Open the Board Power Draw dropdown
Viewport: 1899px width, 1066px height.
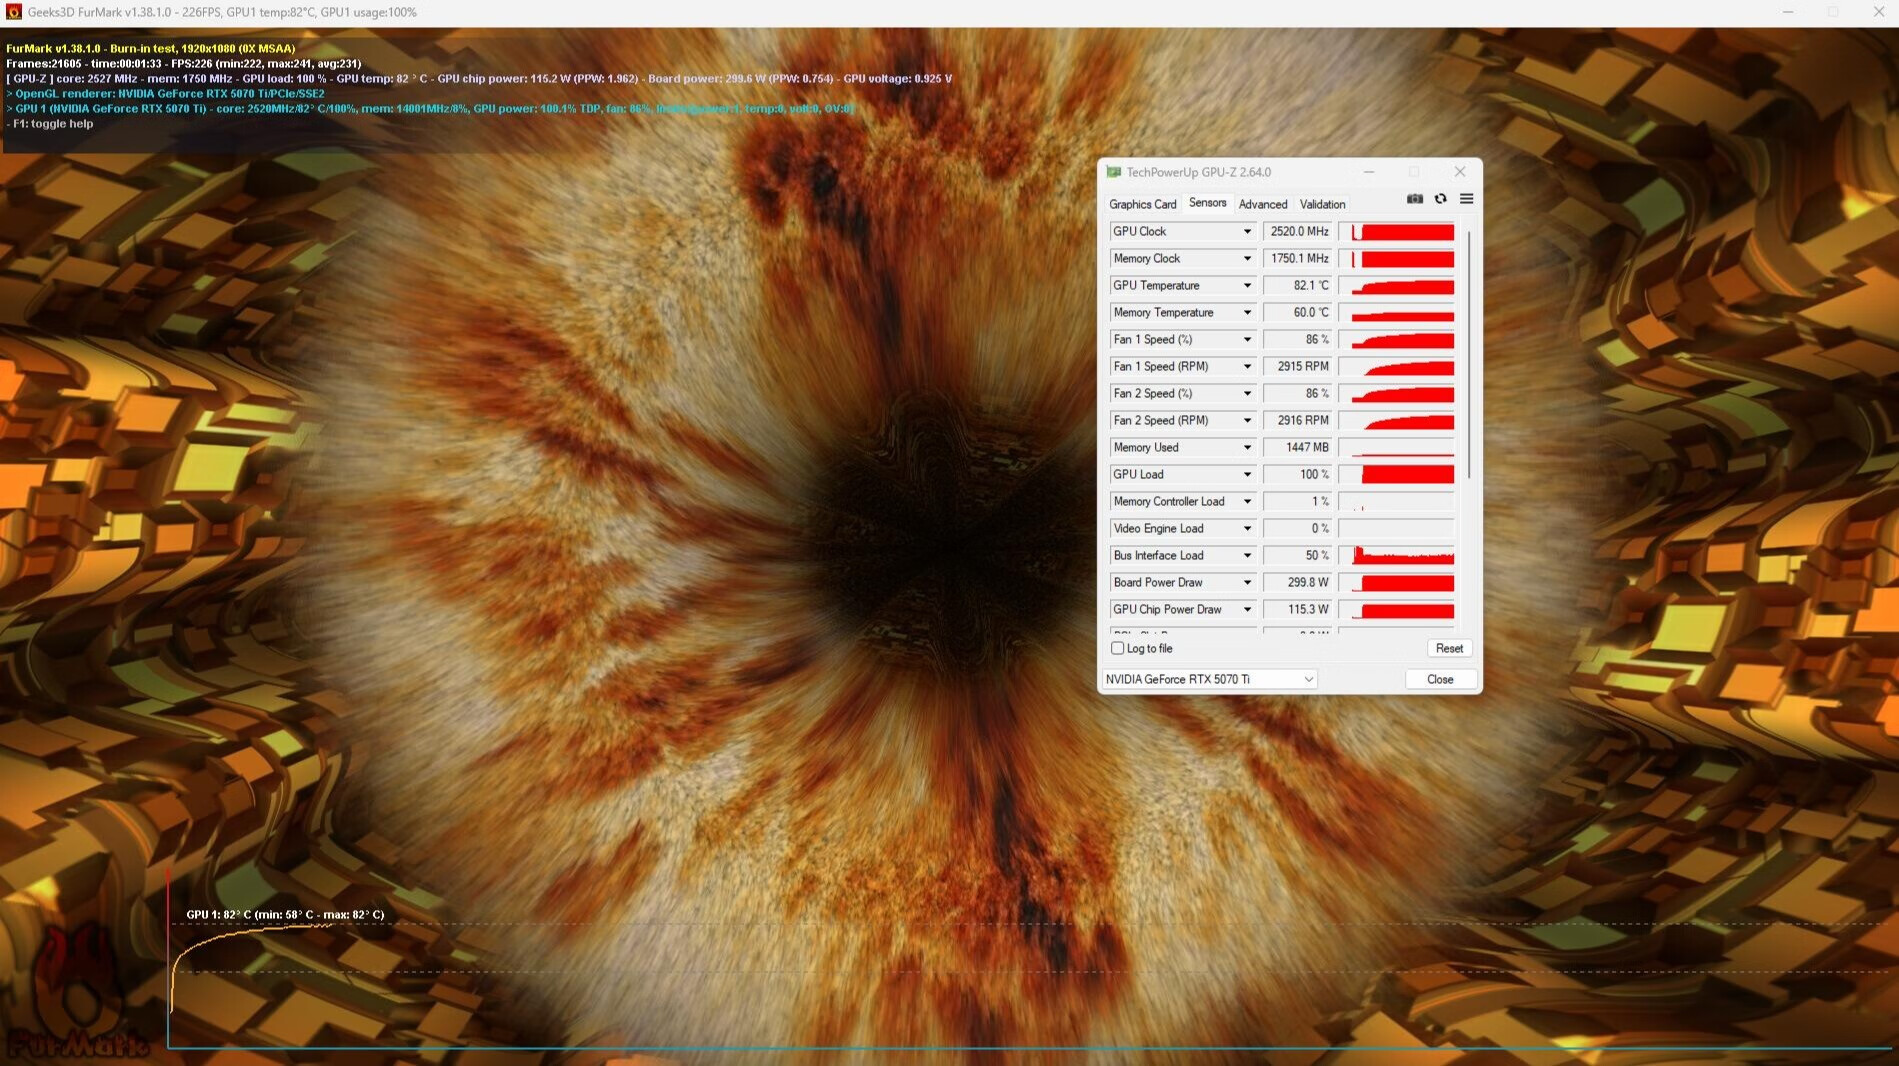[x=1247, y=582]
